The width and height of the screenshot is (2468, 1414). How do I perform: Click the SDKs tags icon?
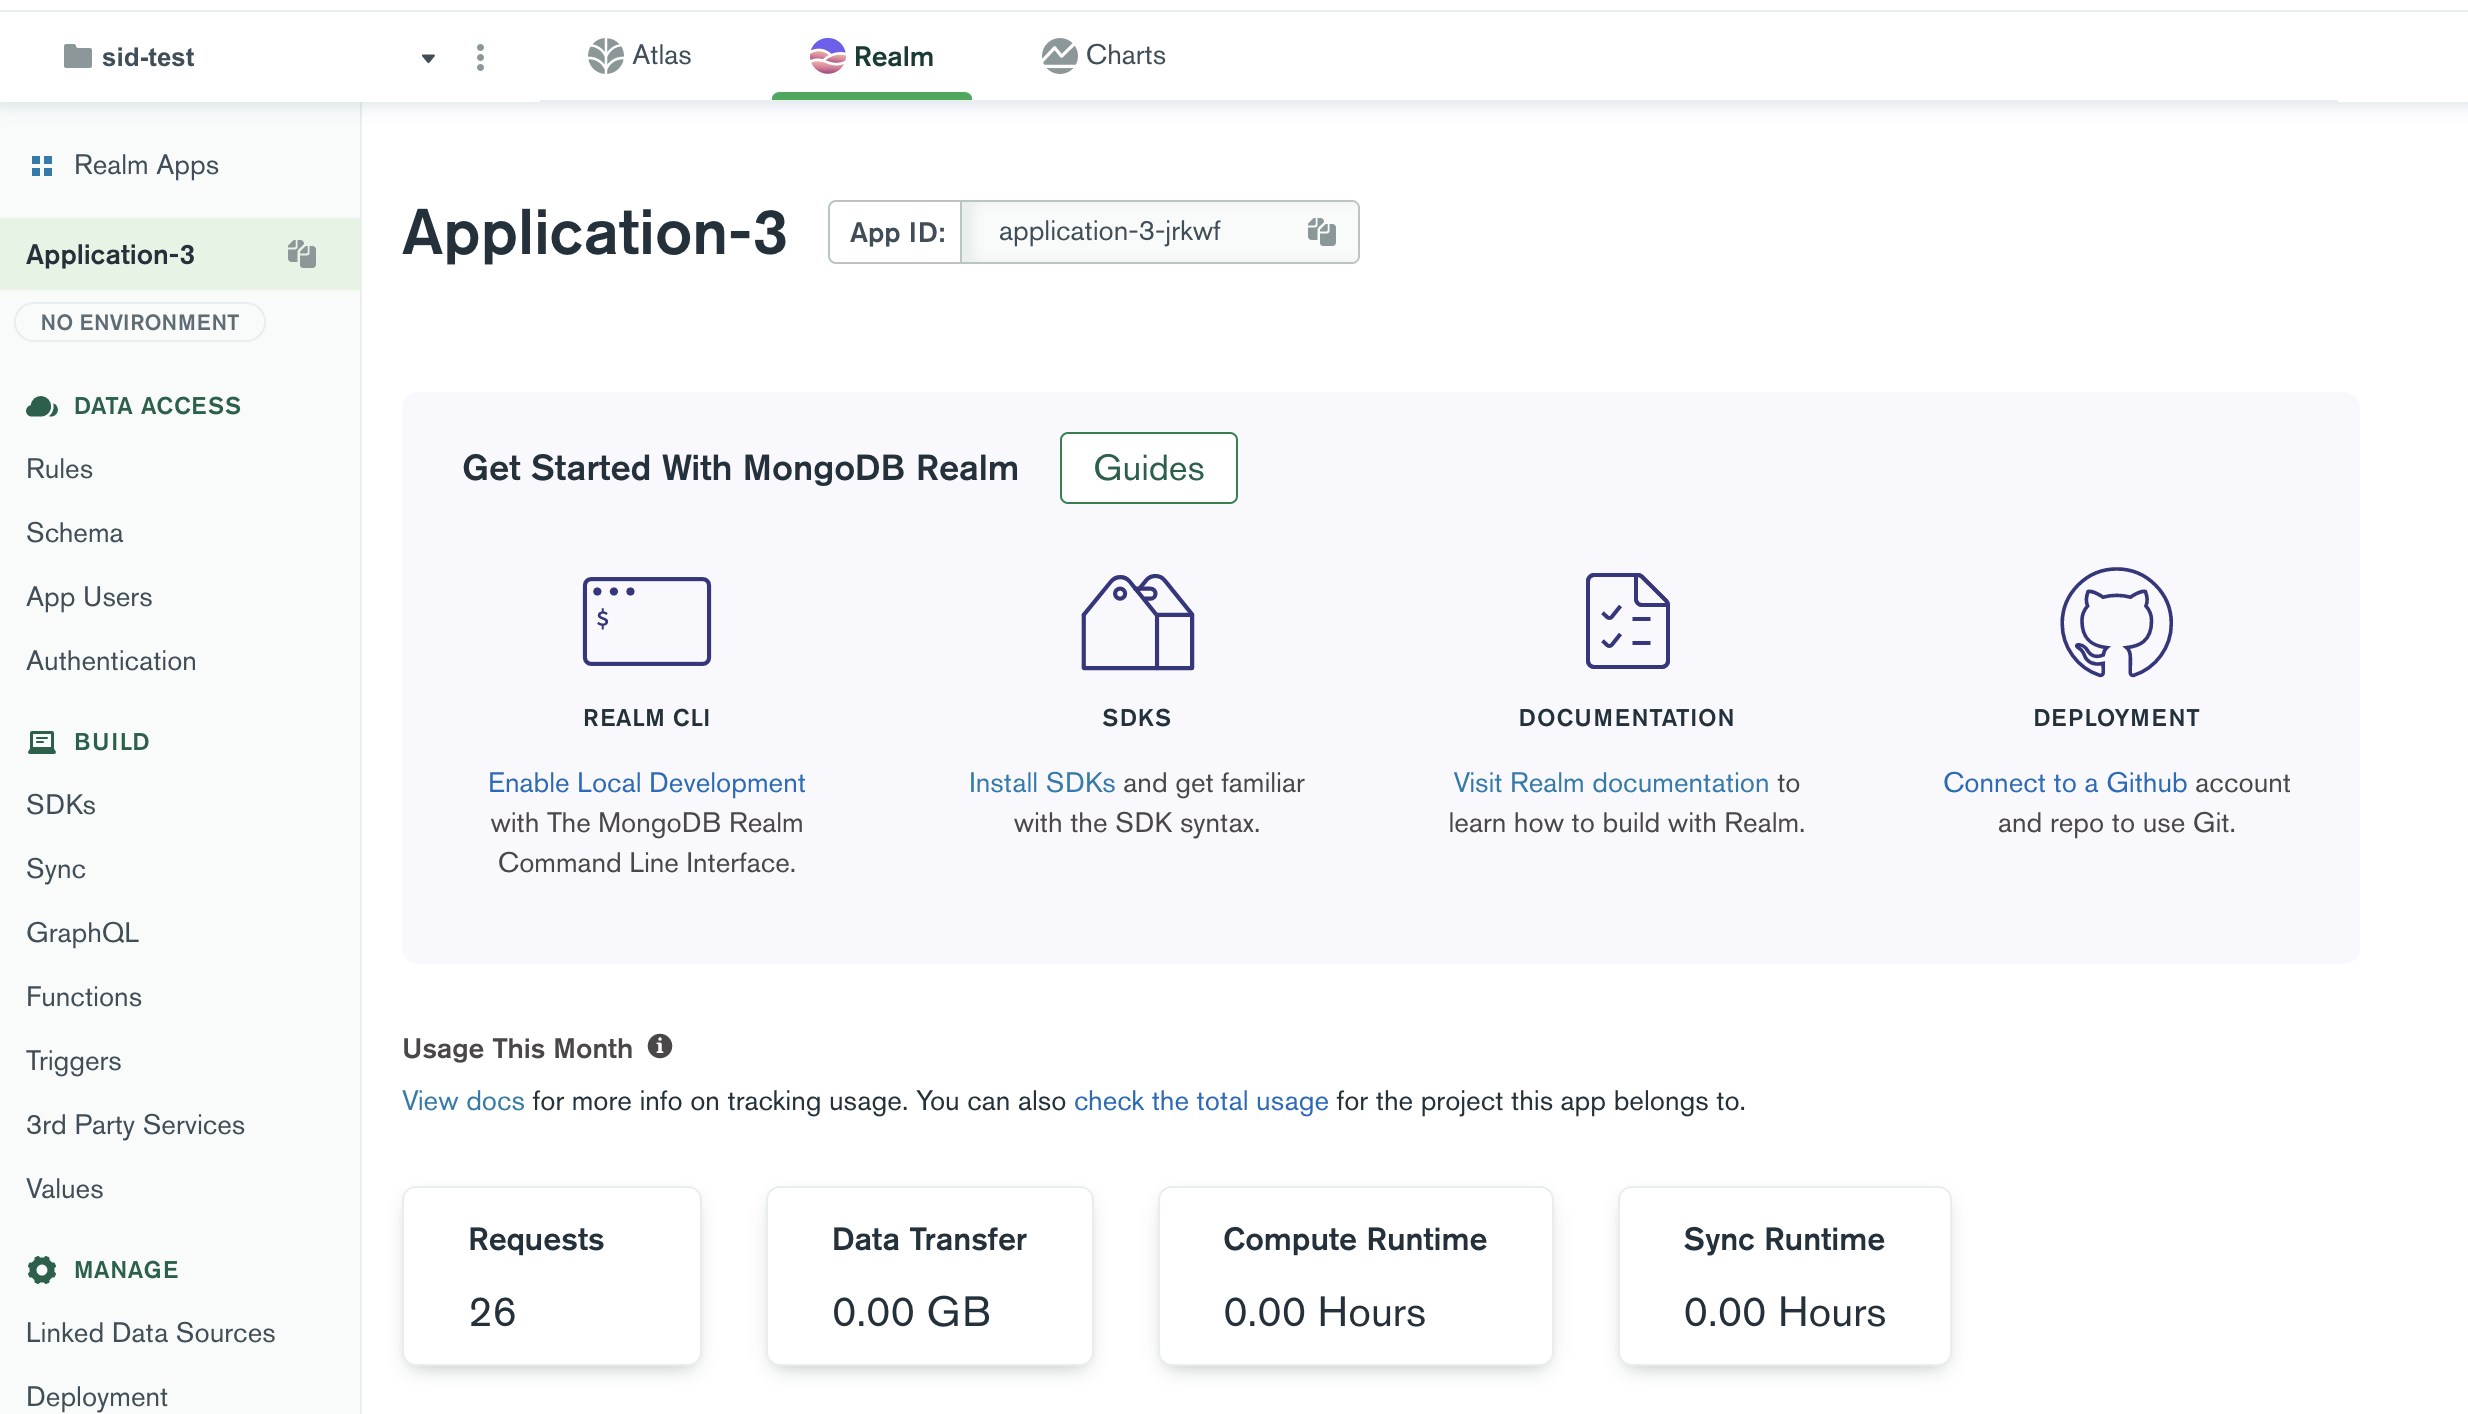click(1137, 621)
